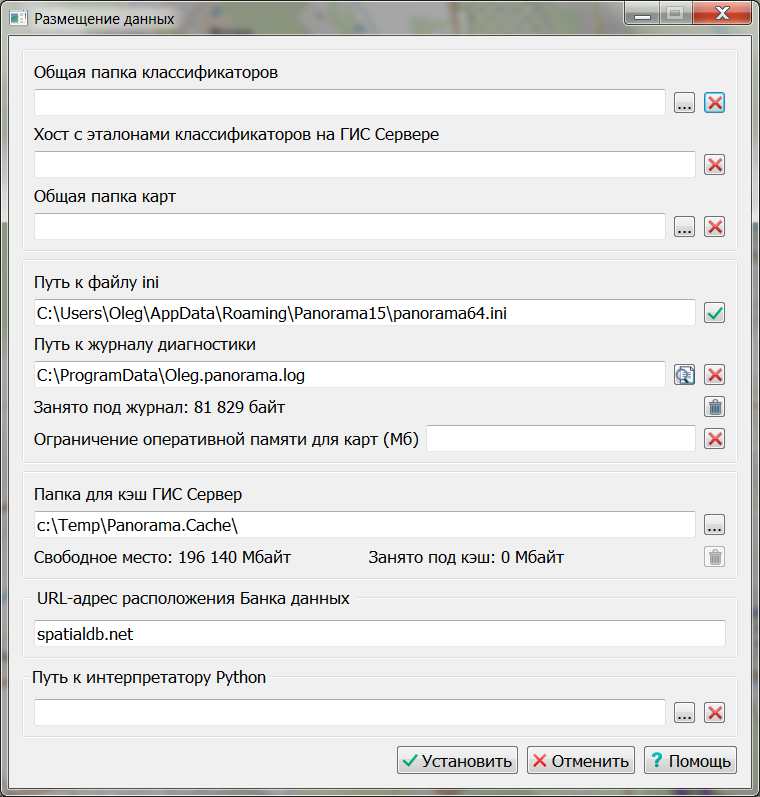Click green checkmark beside ini file path
The image size is (760, 797).
[x=714, y=313]
